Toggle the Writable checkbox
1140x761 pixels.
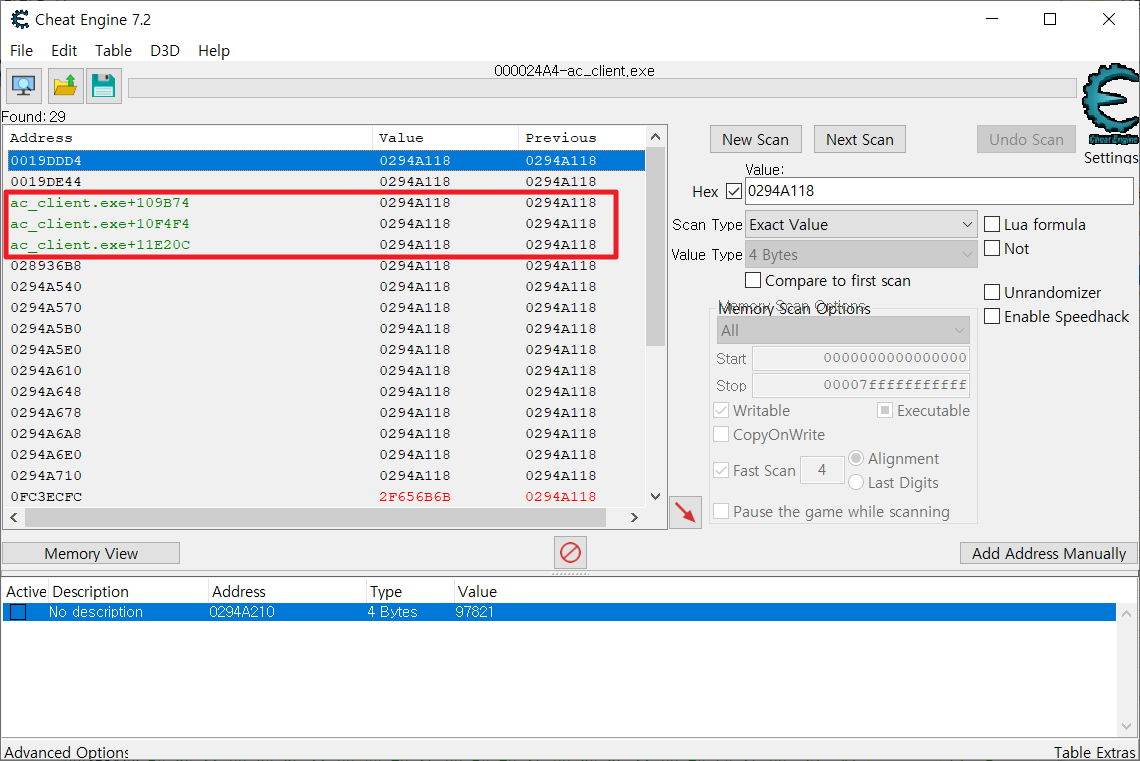click(x=721, y=410)
